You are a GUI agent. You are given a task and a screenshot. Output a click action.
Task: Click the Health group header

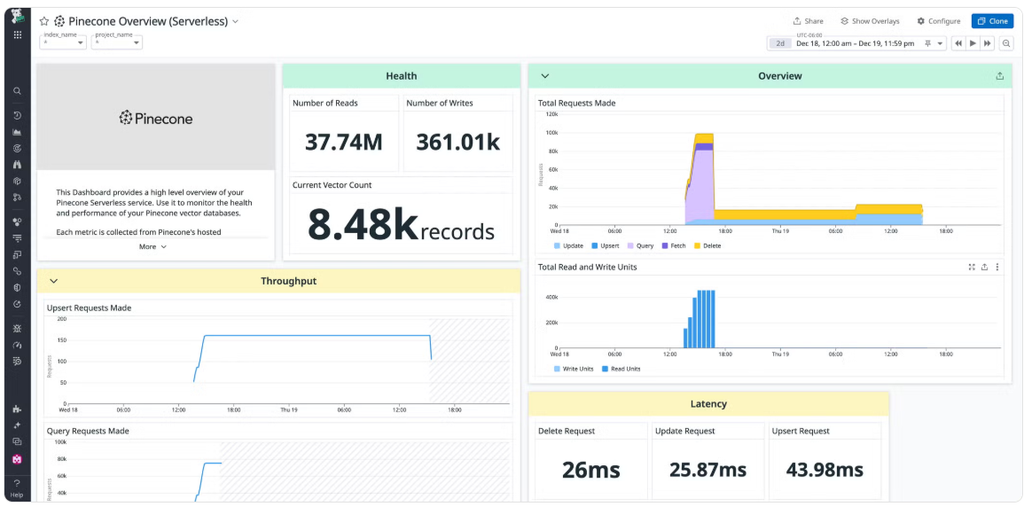point(401,76)
